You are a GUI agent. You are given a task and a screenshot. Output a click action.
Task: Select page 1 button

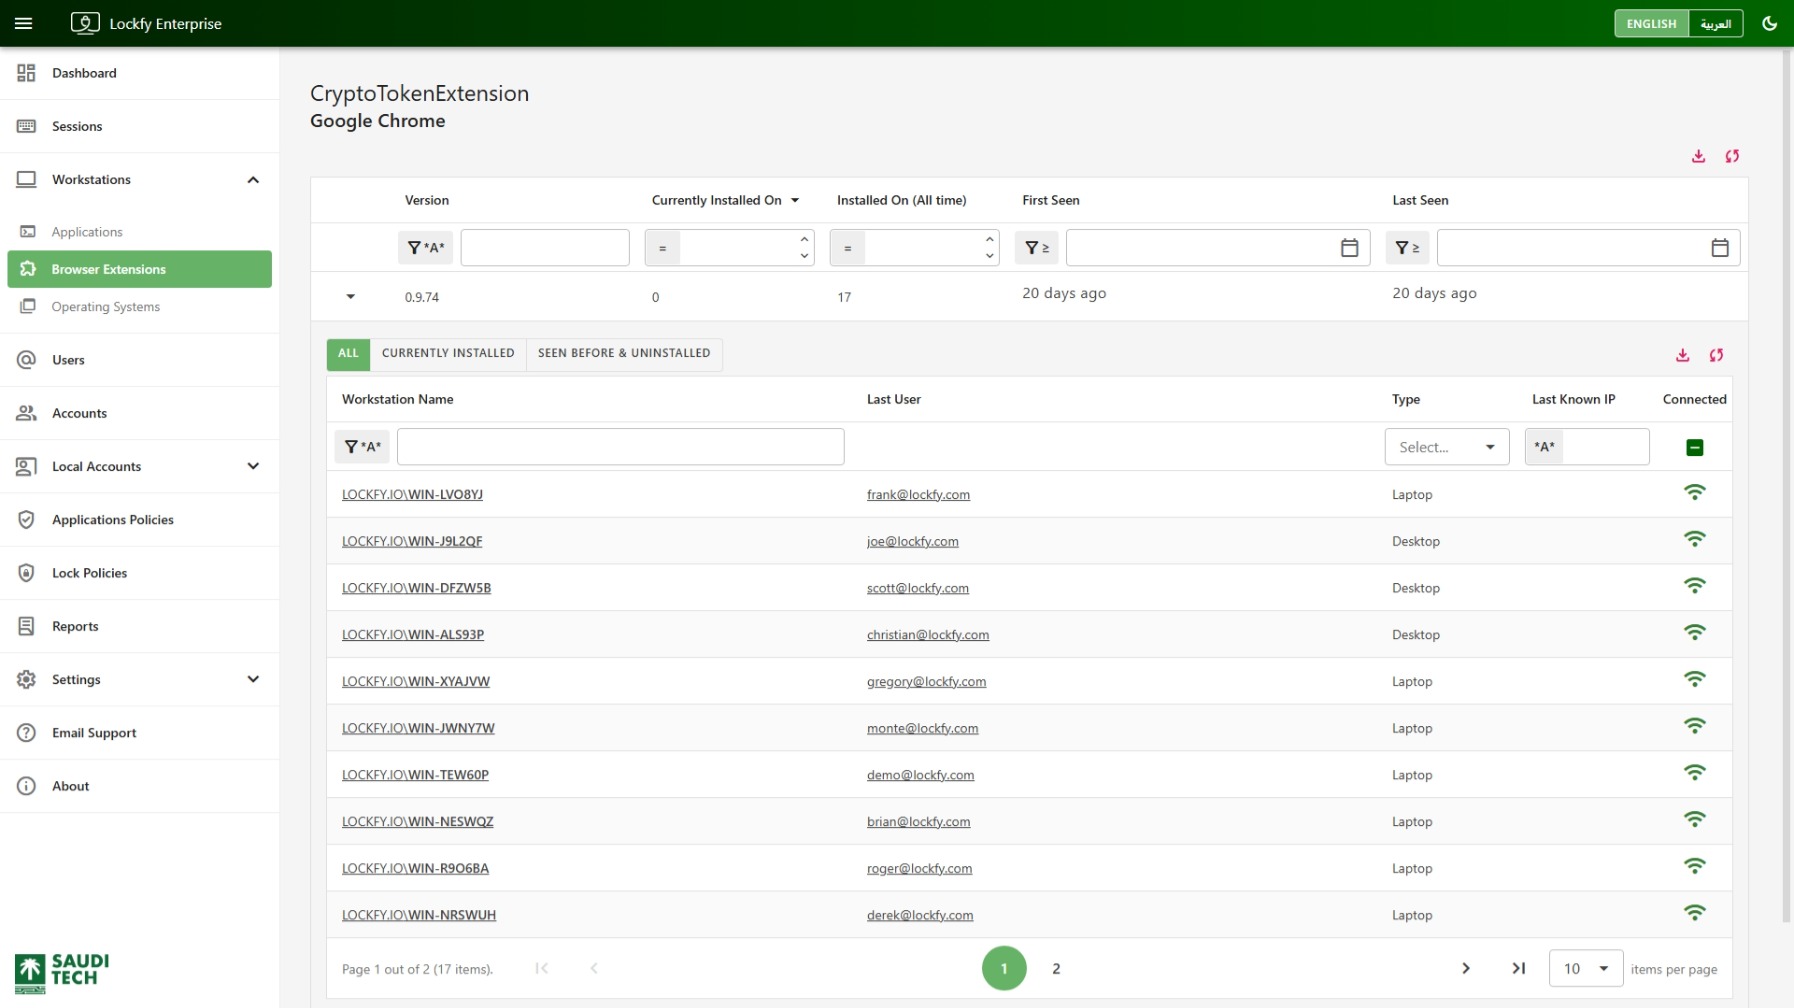[x=1004, y=969]
